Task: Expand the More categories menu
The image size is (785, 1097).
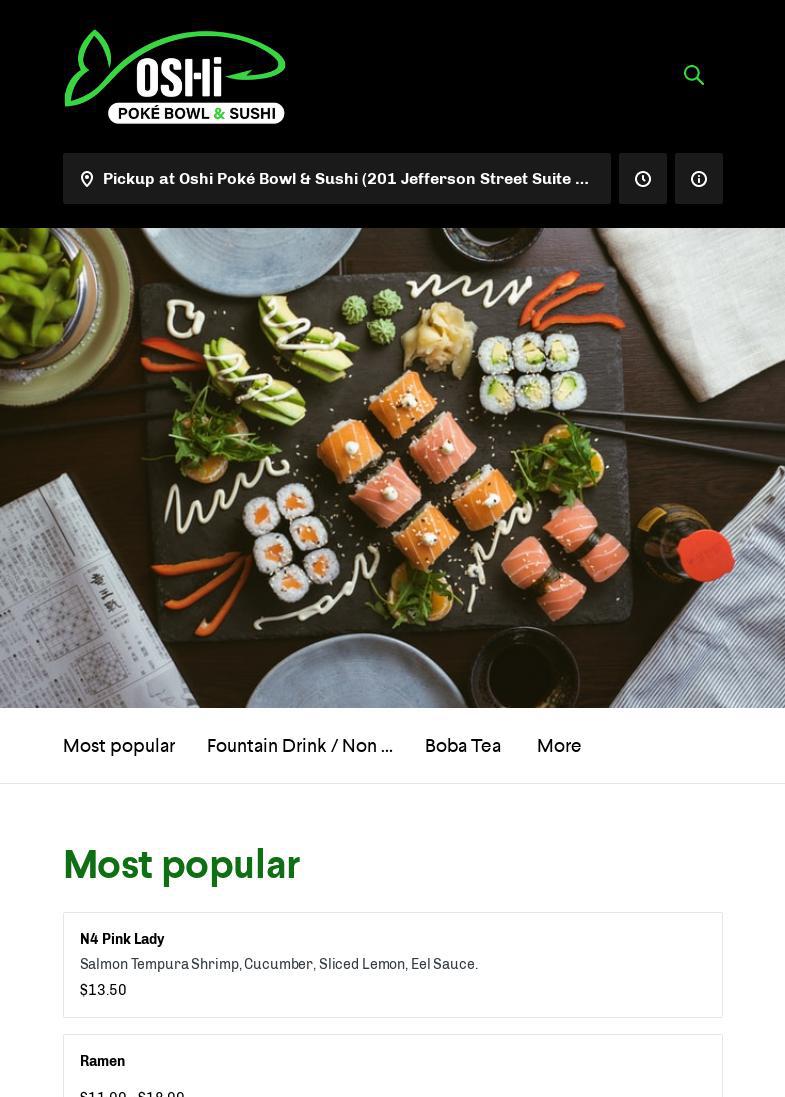Action: click(559, 746)
